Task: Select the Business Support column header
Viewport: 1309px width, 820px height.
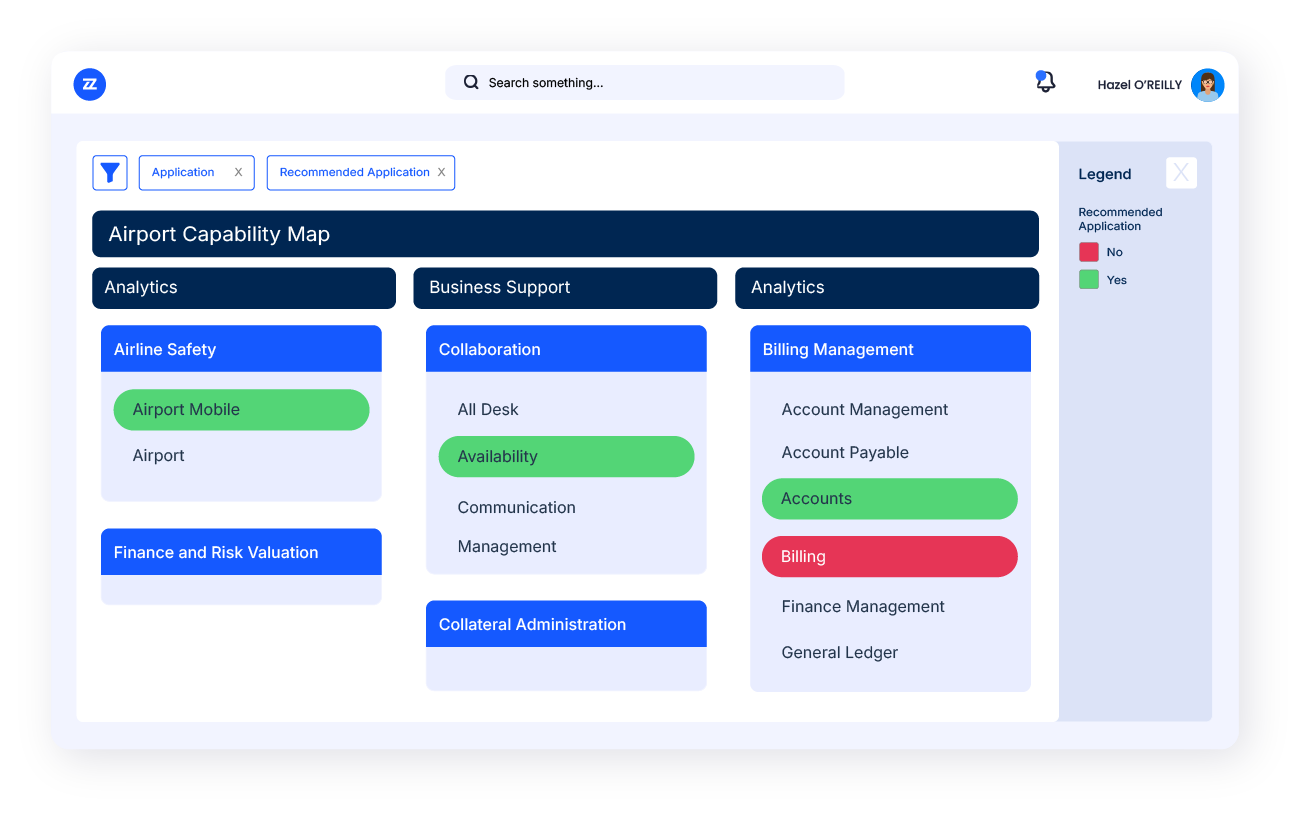Action: pyautogui.click(x=565, y=288)
